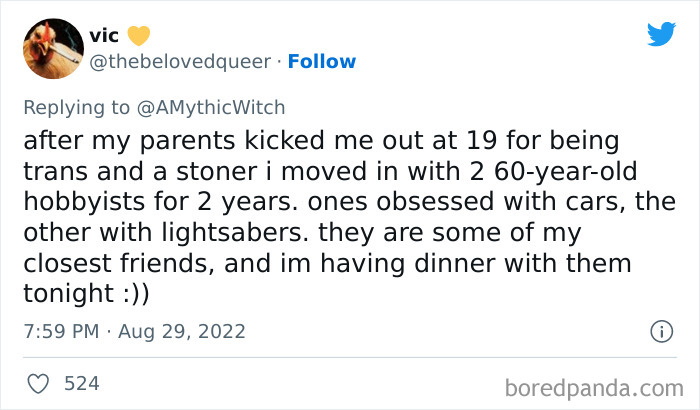700x410 pixels.
Task: Click the Aug 29, 2022 date
Action: click(x=184, y=331)
